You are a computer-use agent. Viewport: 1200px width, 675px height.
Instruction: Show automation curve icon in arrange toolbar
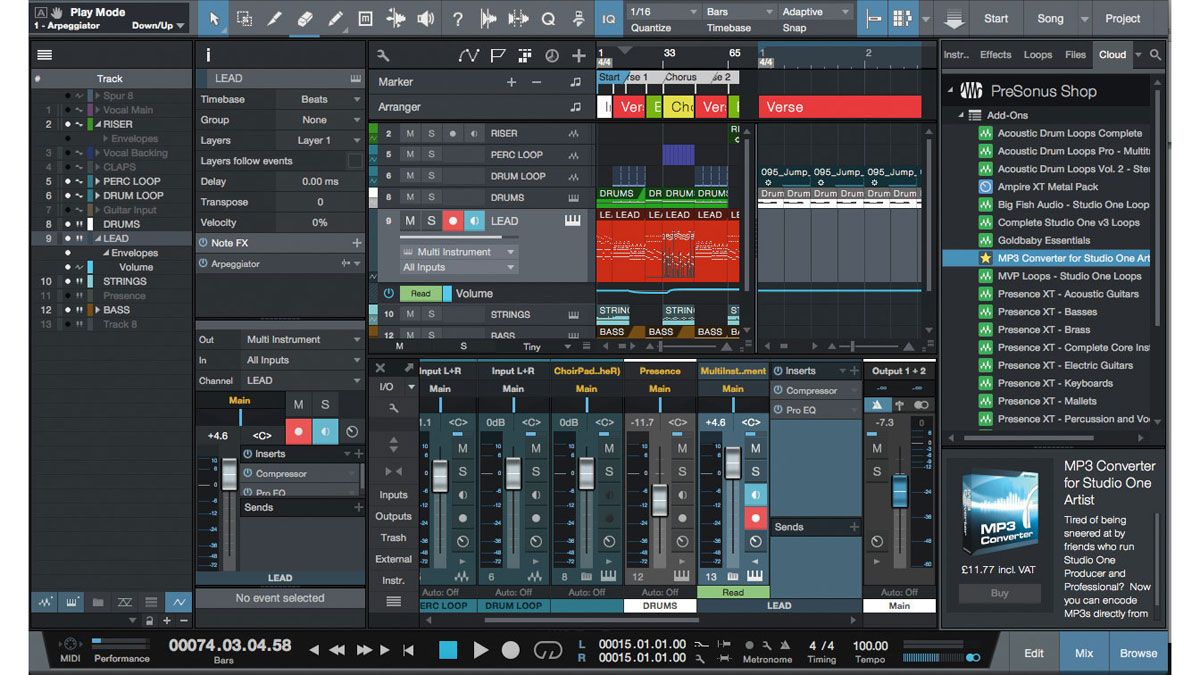470,56
